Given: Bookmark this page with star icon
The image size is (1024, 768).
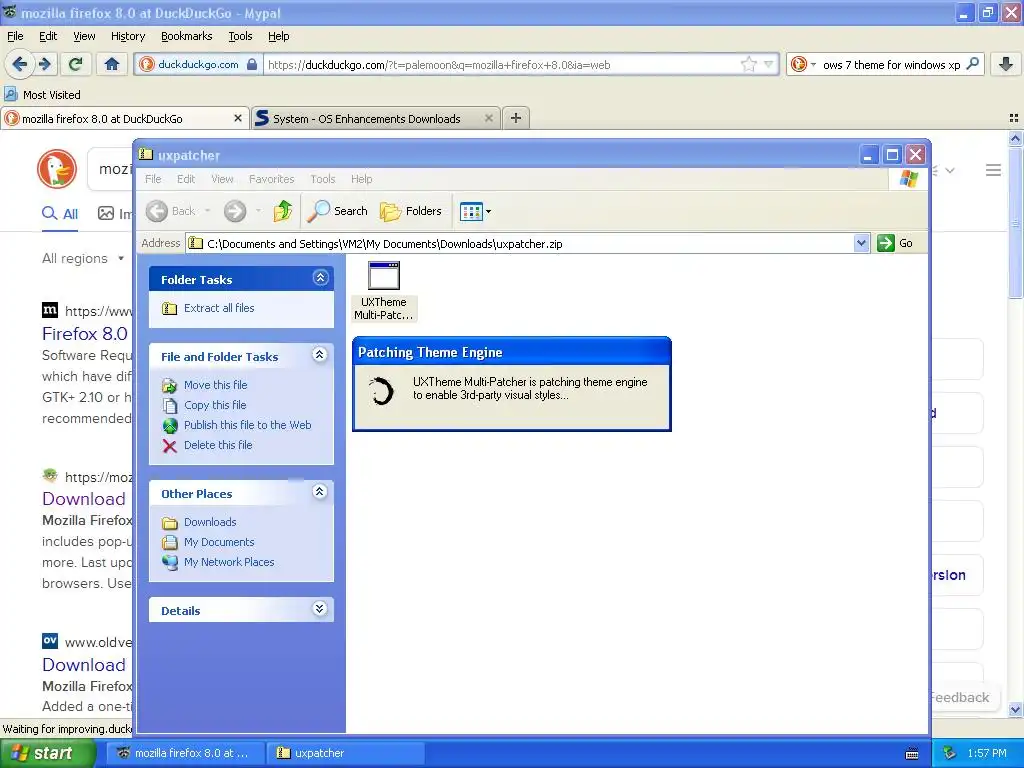Looking at the screenshot, I should coord(748,64).
